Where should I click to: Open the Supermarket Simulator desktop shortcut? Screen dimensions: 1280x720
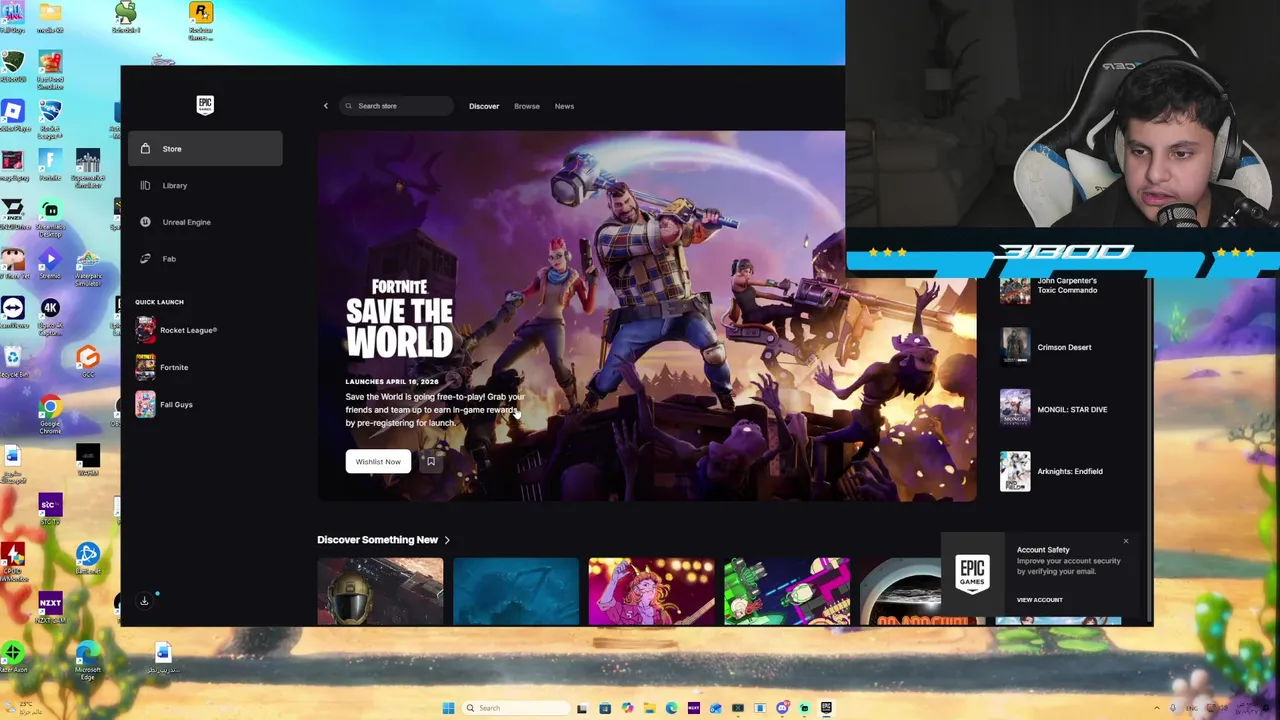coord(87,168)
